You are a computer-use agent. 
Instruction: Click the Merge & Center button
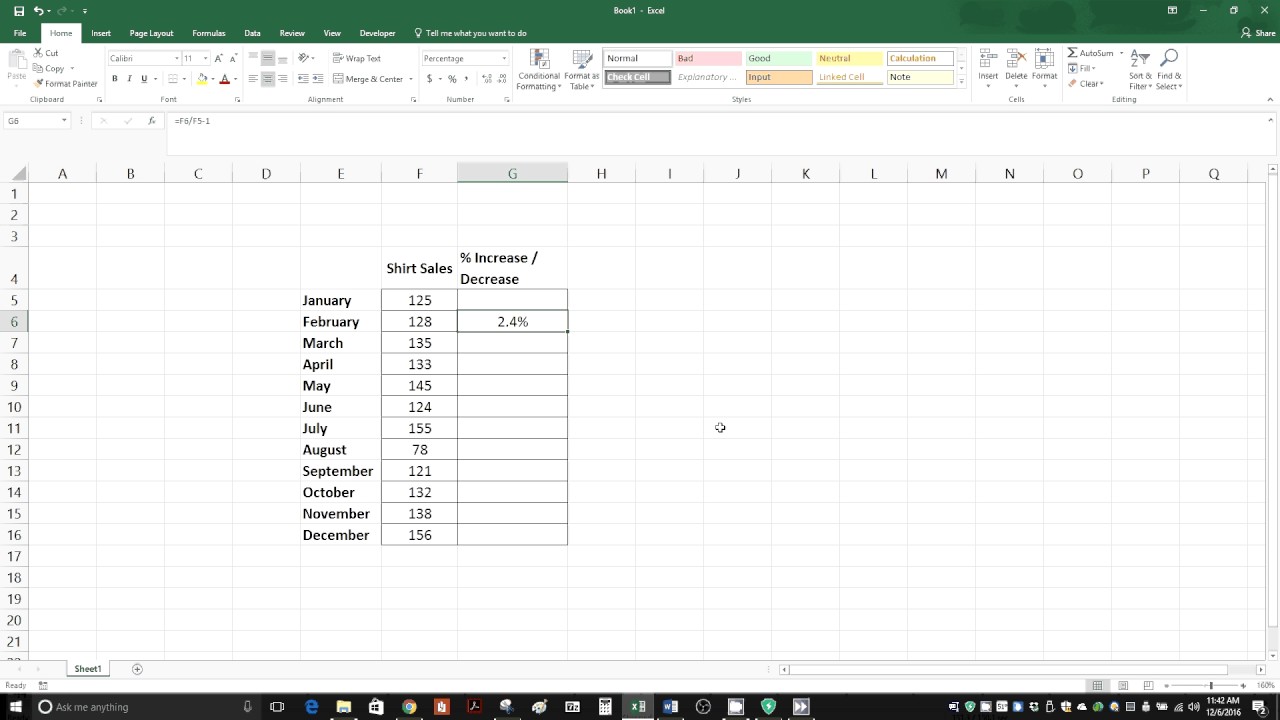pyautogui.click(x=368, y=79)
